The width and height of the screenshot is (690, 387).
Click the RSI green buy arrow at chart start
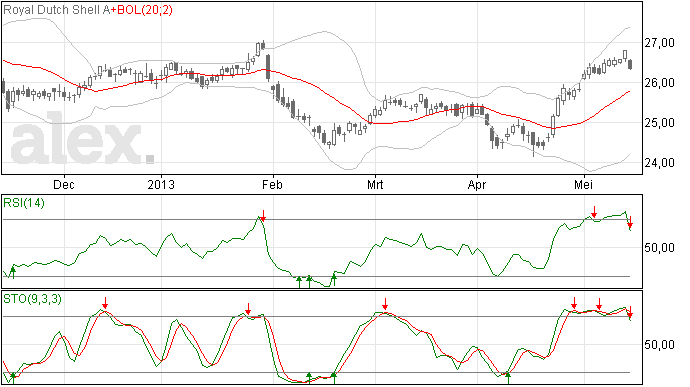[13, 273]
